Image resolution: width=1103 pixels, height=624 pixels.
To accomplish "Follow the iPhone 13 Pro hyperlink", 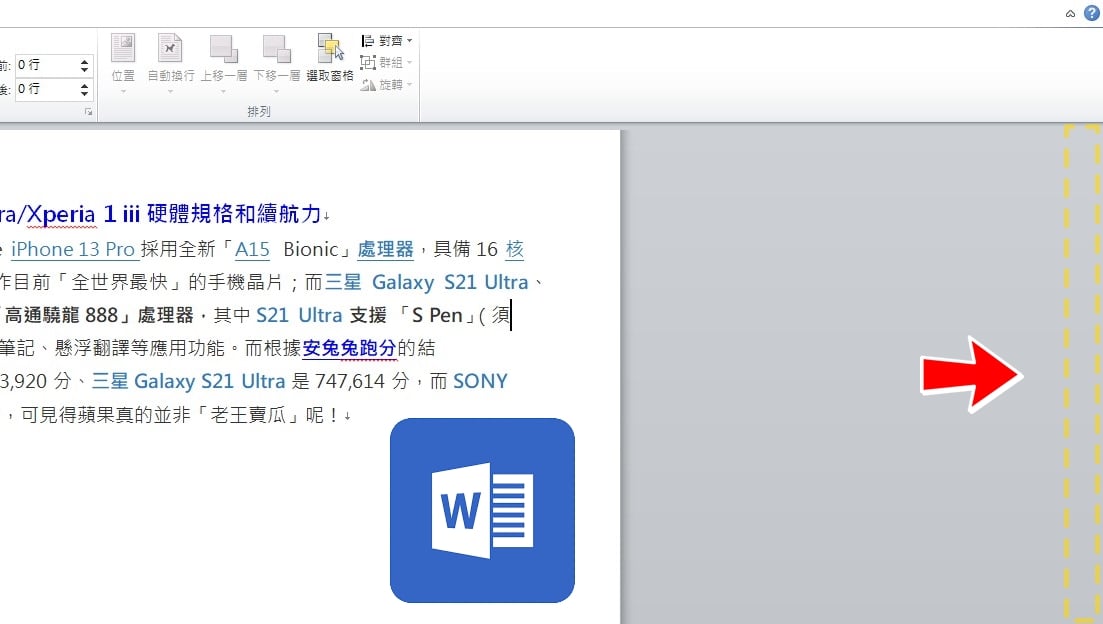I will [73, 249].
